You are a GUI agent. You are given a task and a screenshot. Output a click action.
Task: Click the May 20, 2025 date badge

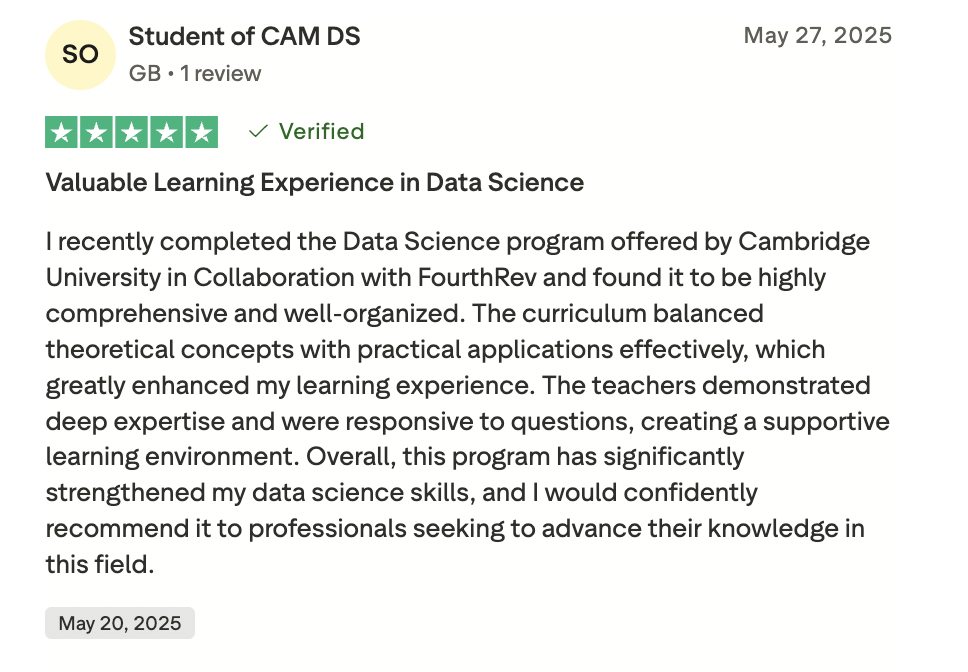coord(120,624)
